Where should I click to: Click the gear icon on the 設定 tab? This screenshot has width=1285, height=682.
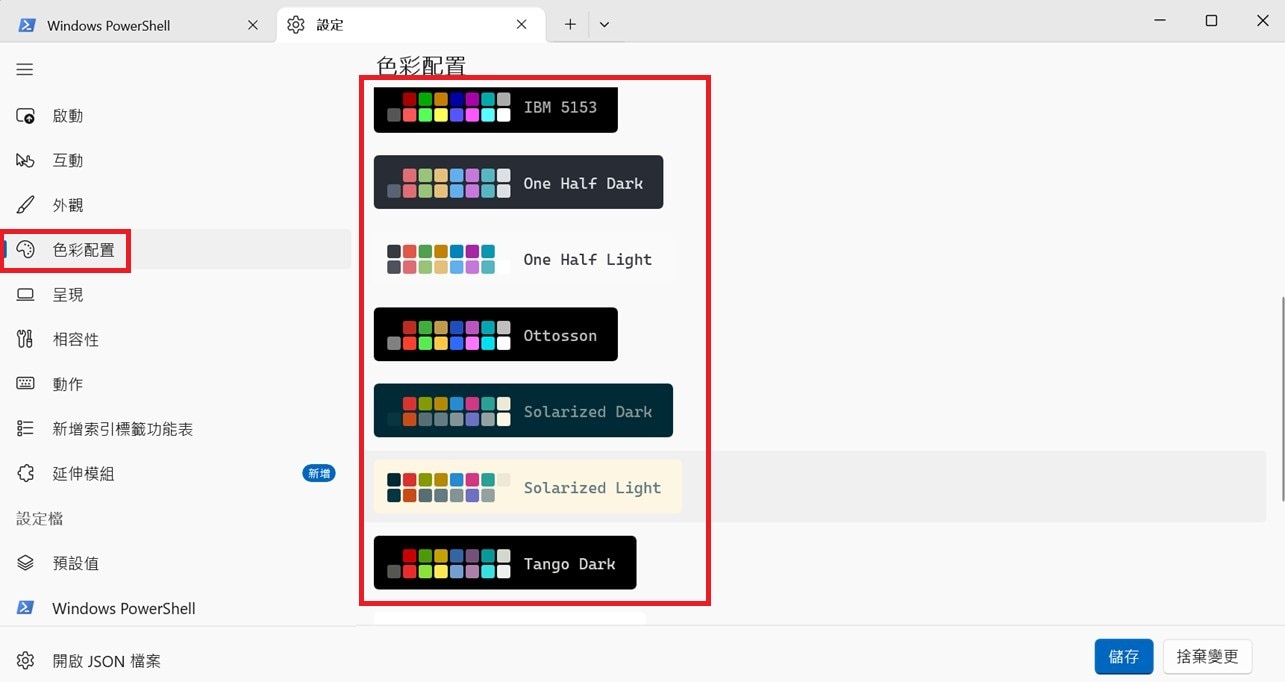(296, 25)
